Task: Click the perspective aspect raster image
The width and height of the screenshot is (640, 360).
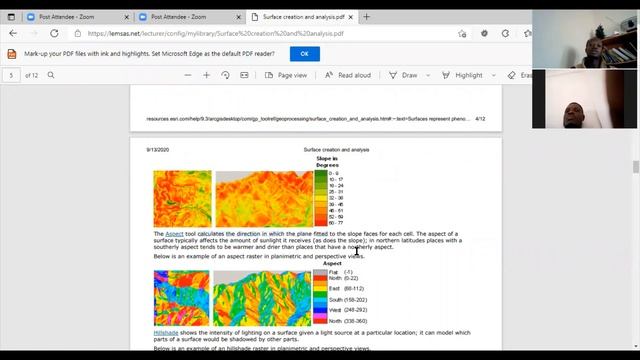Action: (x=262, y=298)
